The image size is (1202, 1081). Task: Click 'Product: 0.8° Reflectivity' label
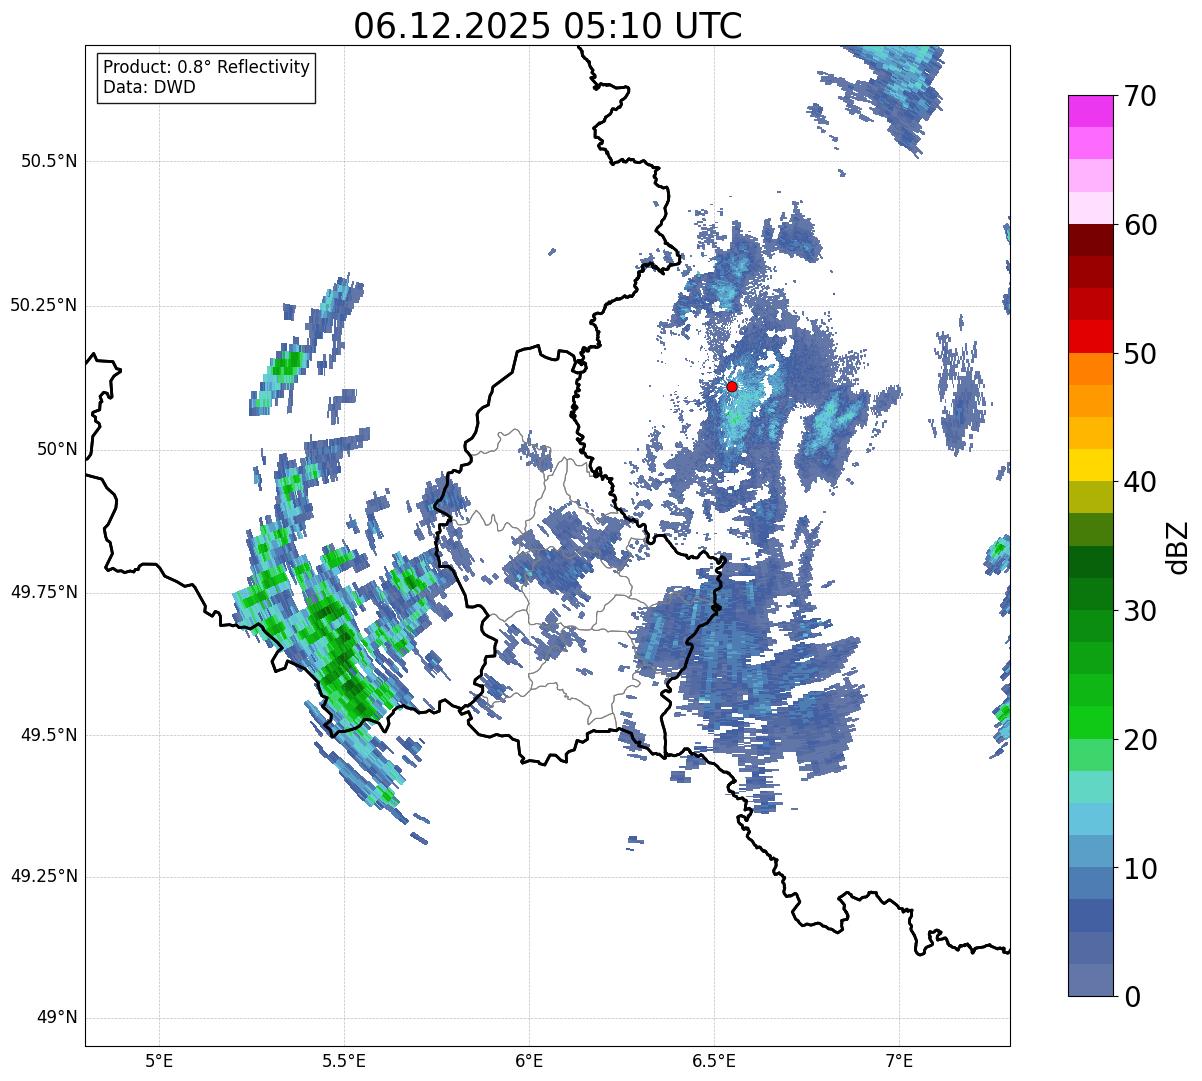coord(207,67)
